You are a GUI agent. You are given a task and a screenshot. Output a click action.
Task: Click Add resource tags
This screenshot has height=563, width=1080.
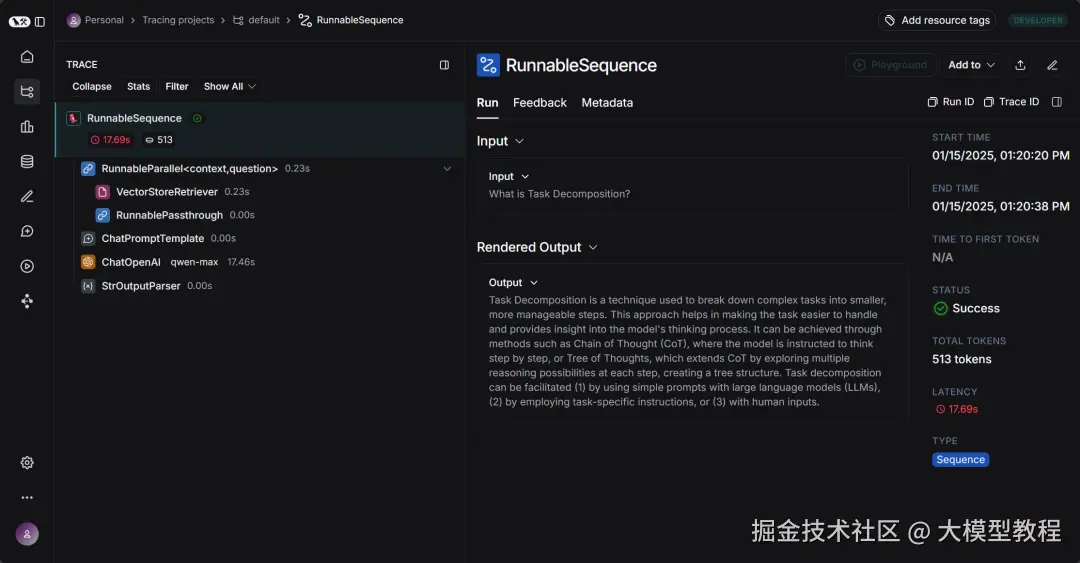(937, 20)
